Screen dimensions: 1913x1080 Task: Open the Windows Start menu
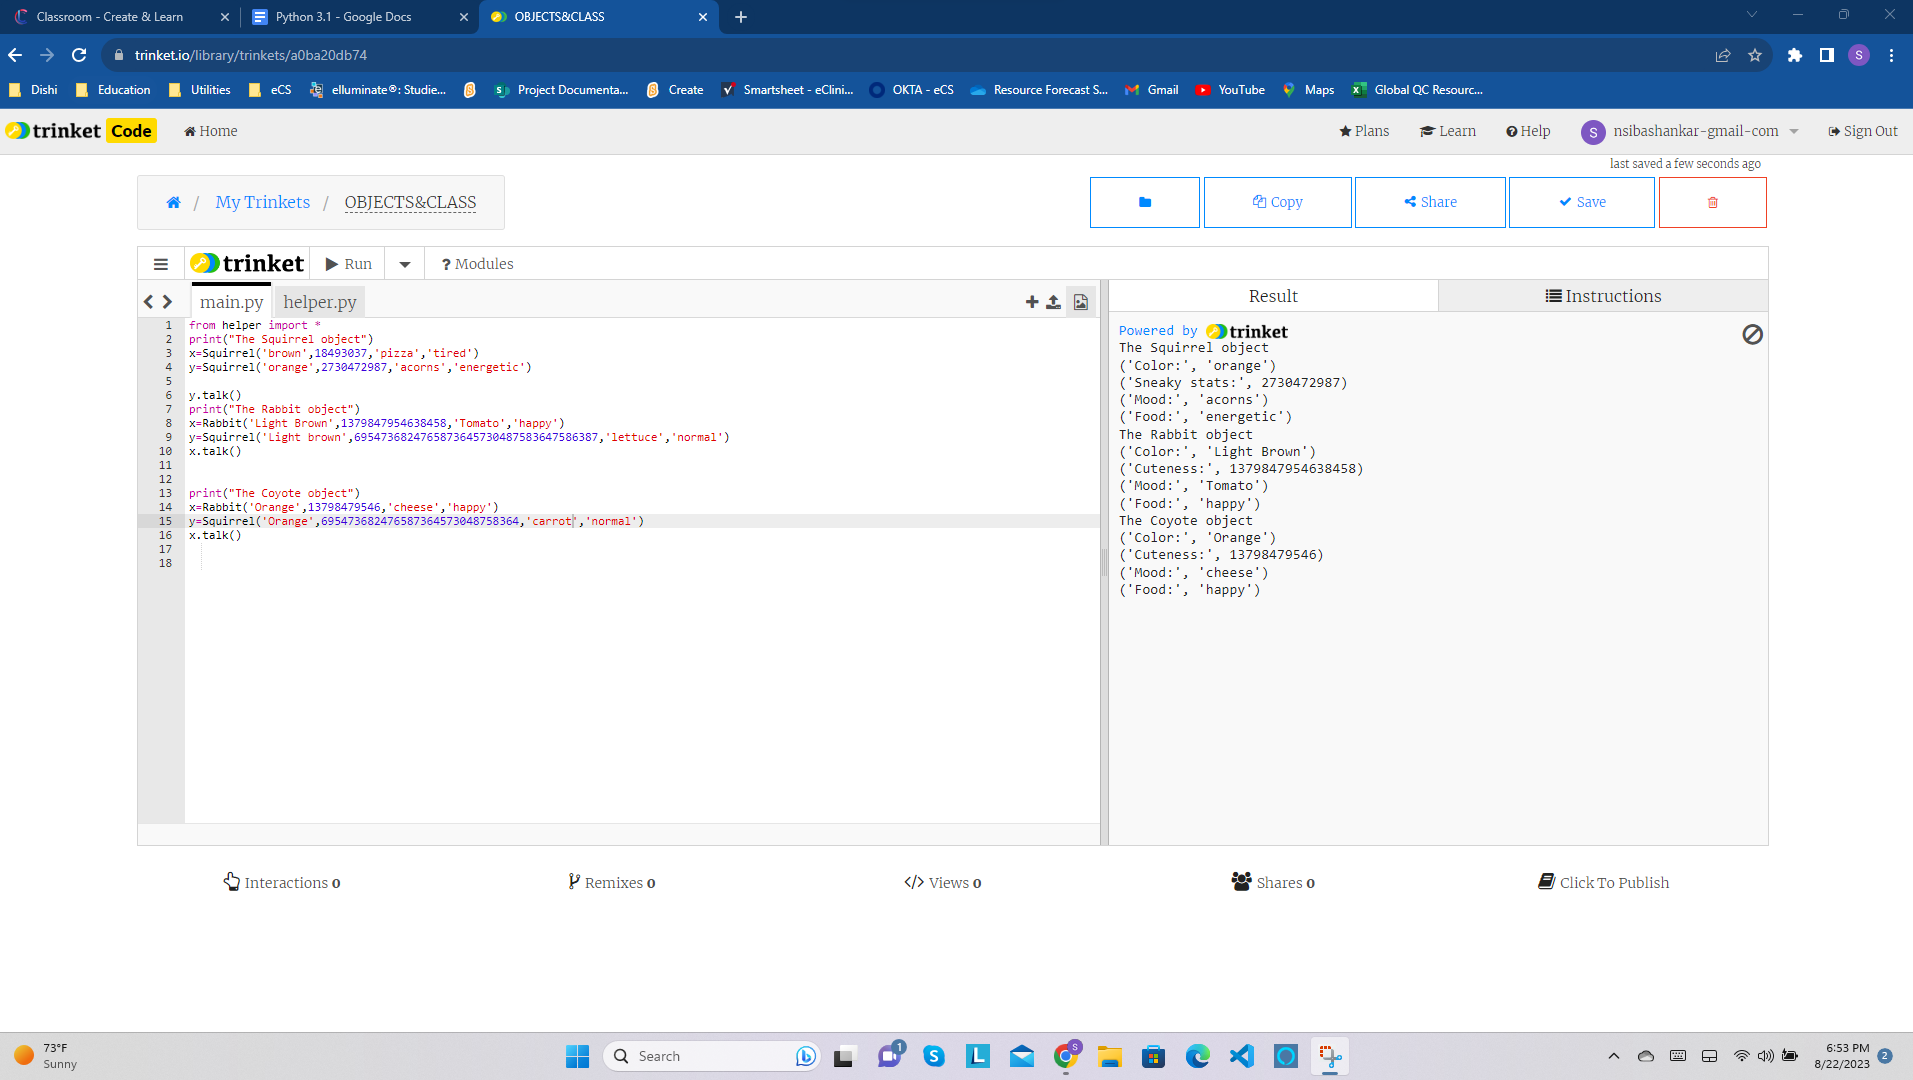point(578,1056)
